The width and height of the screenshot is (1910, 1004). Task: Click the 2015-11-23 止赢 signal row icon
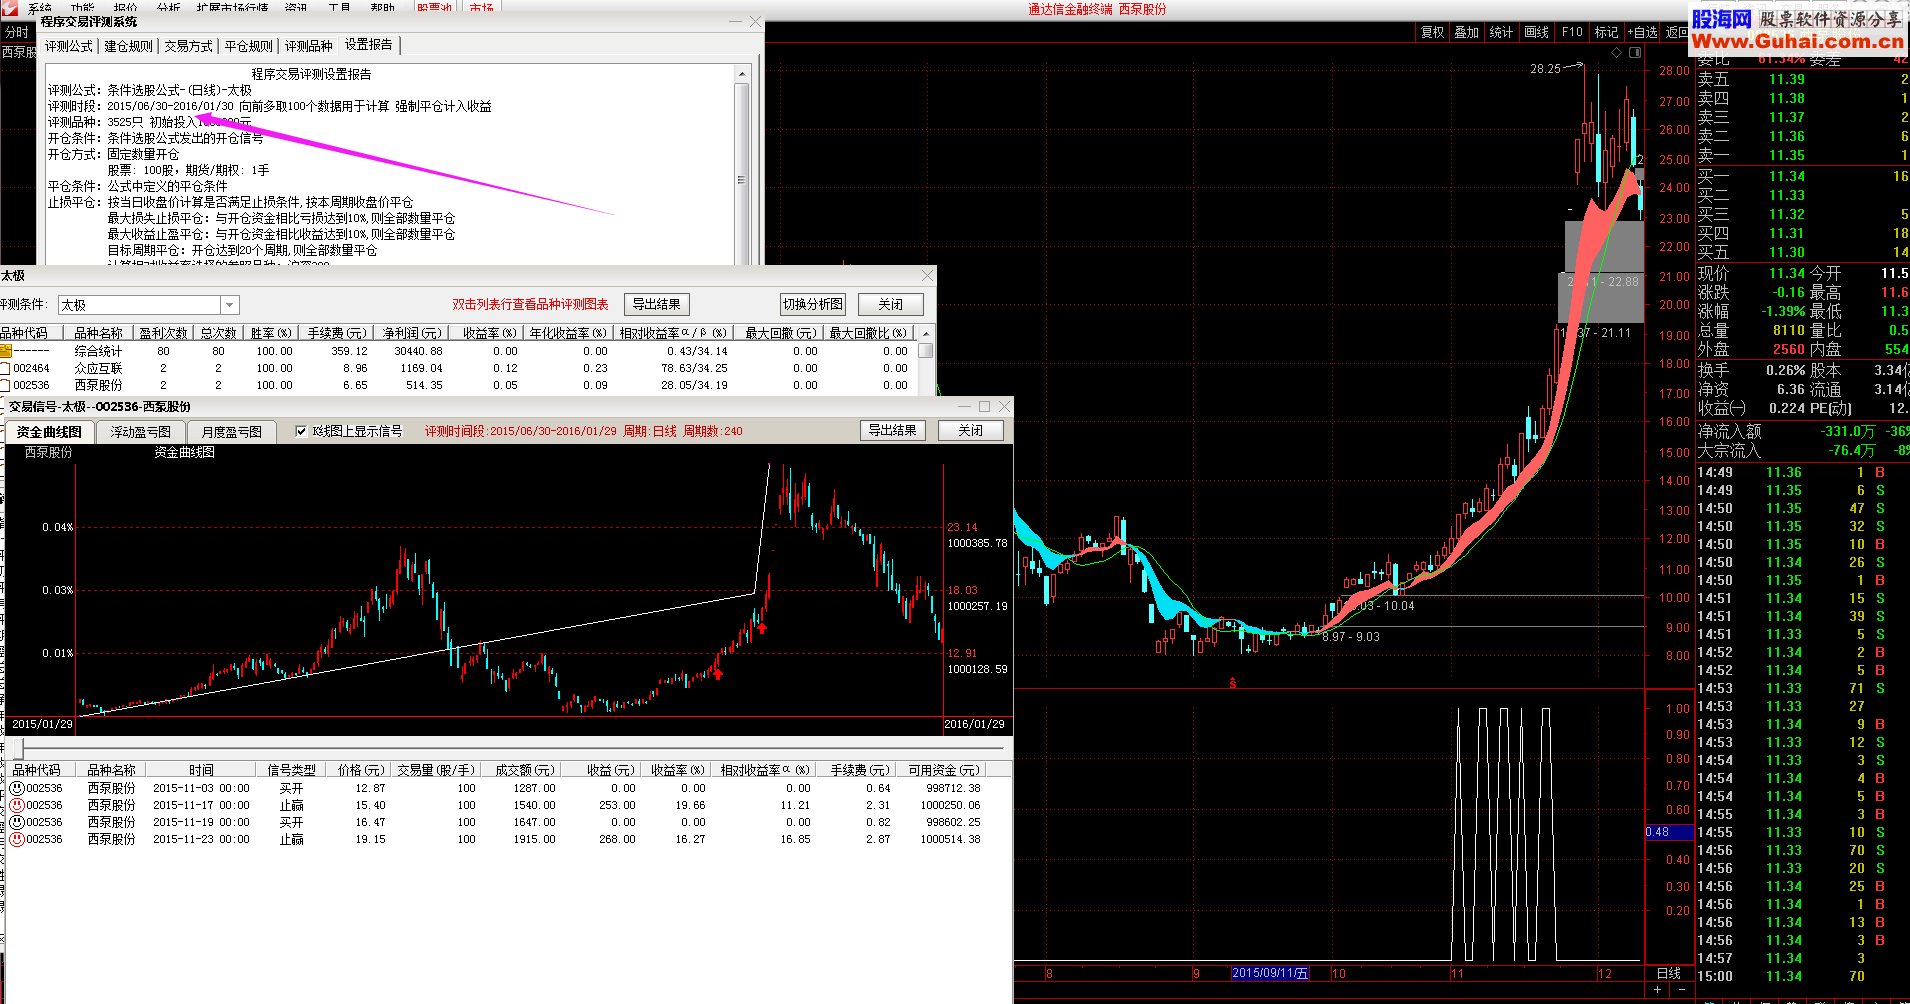(16, 839)
